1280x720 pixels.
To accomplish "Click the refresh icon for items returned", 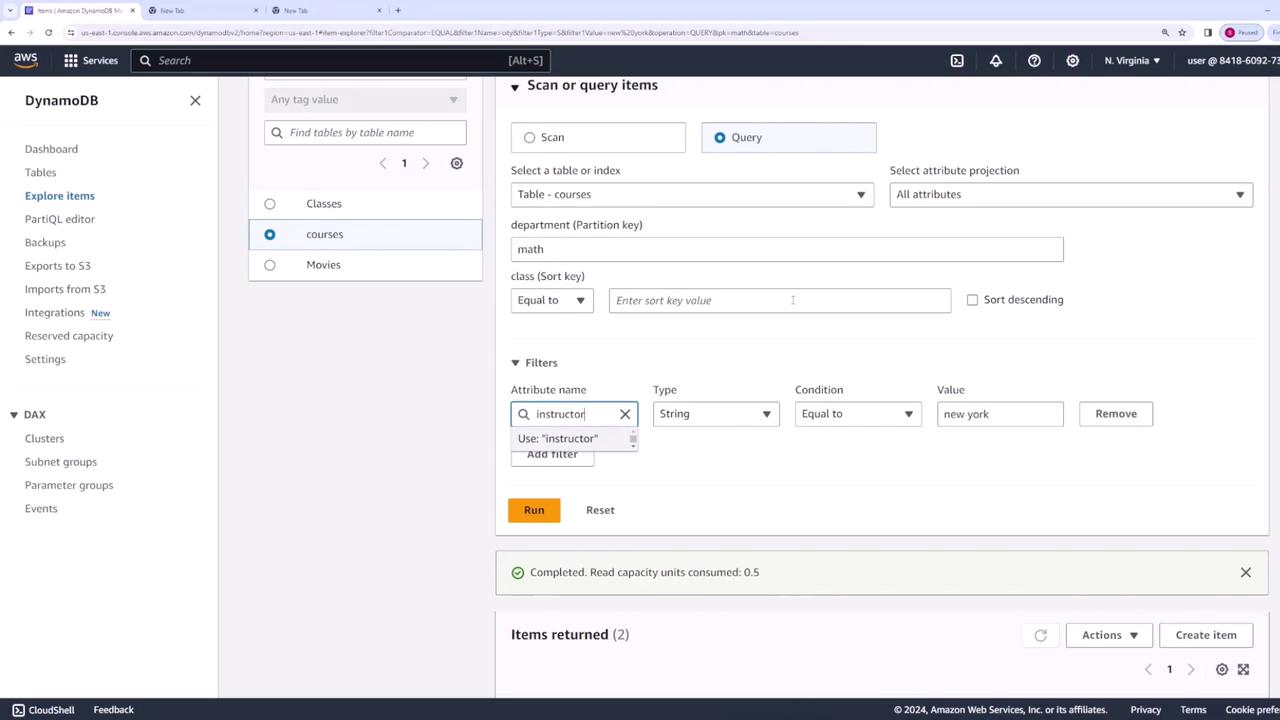I will pyautogui.click(x=1040, y=635).
